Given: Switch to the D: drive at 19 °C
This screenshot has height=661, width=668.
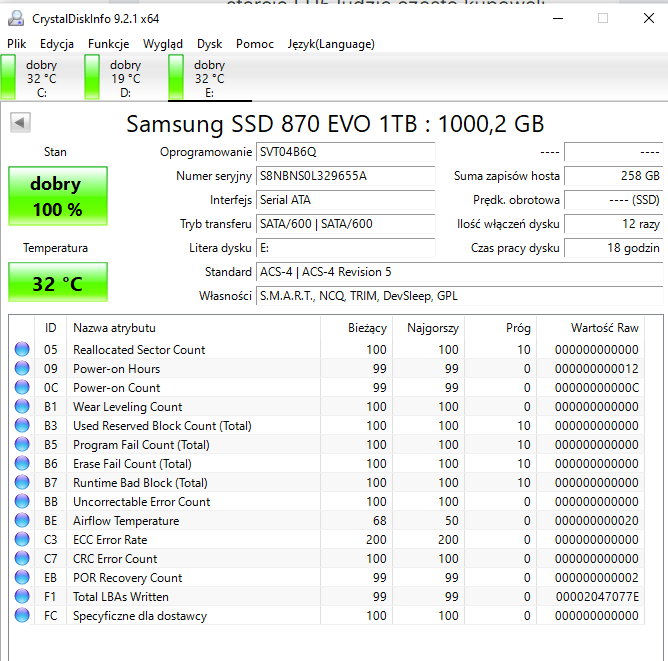Looking at the screenshot, I should [x=126, y=78].
